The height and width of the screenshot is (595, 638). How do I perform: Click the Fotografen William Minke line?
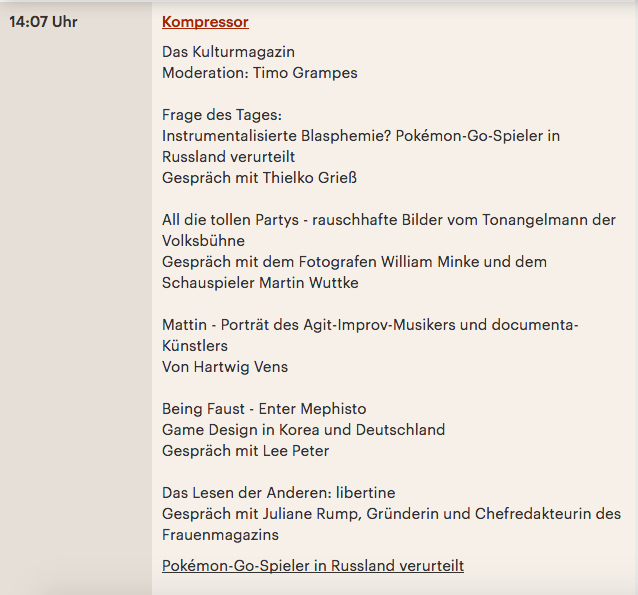point(354,262)
